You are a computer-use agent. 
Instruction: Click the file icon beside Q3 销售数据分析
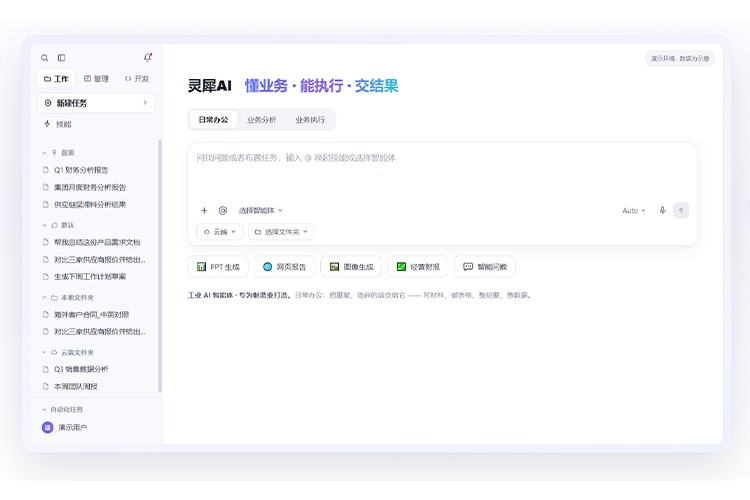coord(46,369)
